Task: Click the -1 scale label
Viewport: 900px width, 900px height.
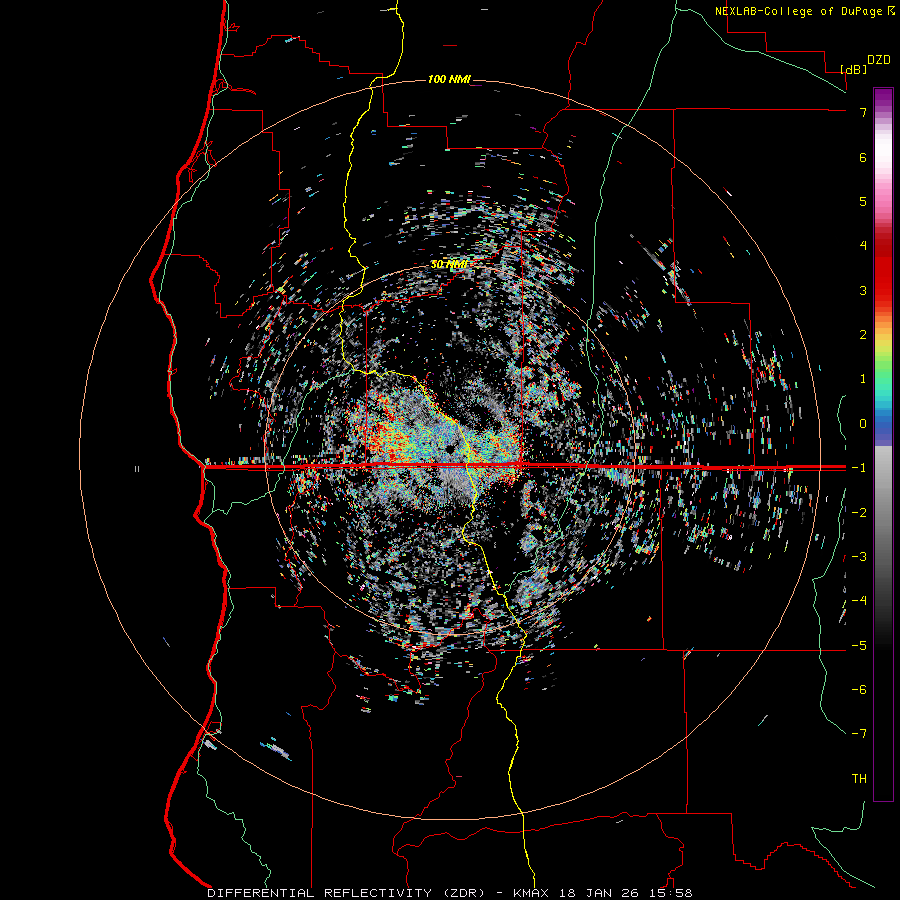Action: pyautogui.click(x=859, y=468)
